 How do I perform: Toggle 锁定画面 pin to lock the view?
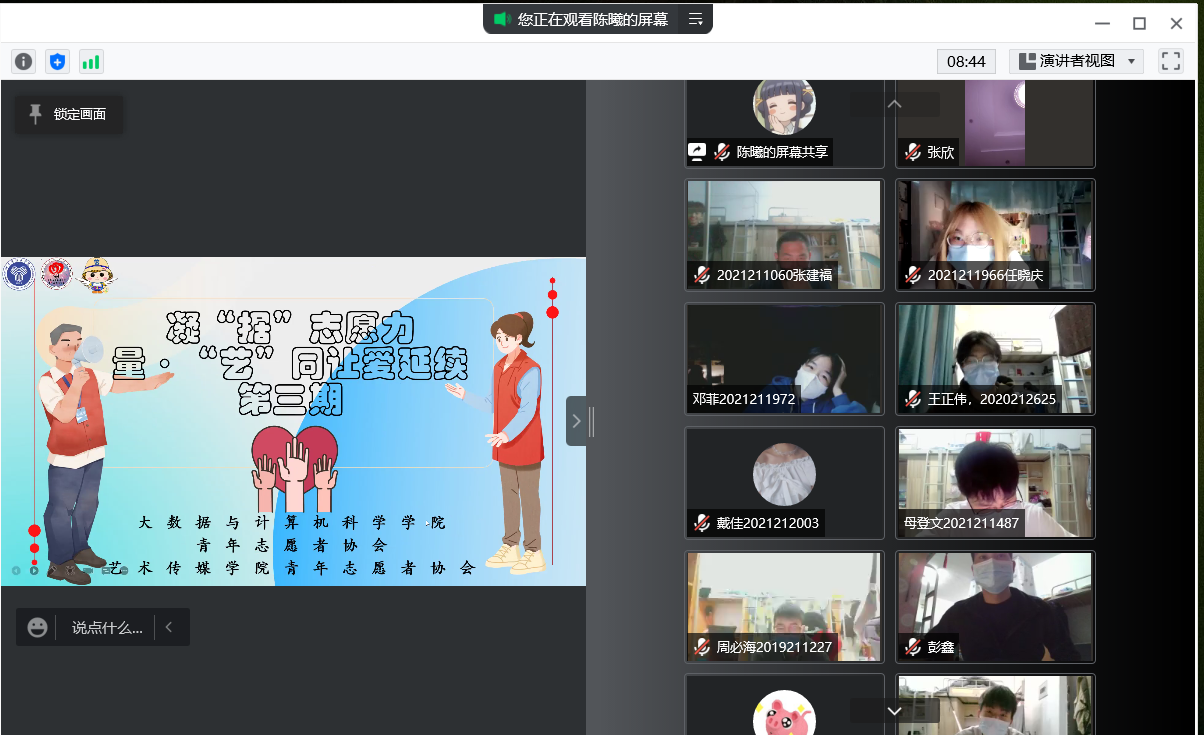[x=68, y=114]
